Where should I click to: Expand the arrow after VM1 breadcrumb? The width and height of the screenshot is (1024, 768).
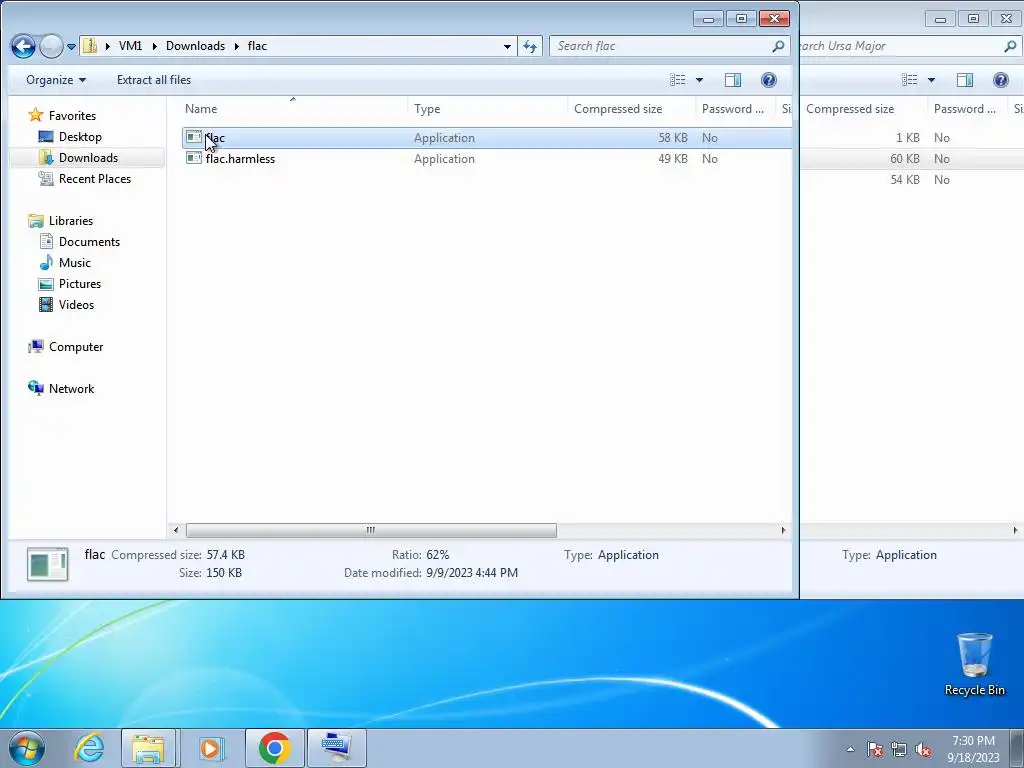click(x=155, y=46)
